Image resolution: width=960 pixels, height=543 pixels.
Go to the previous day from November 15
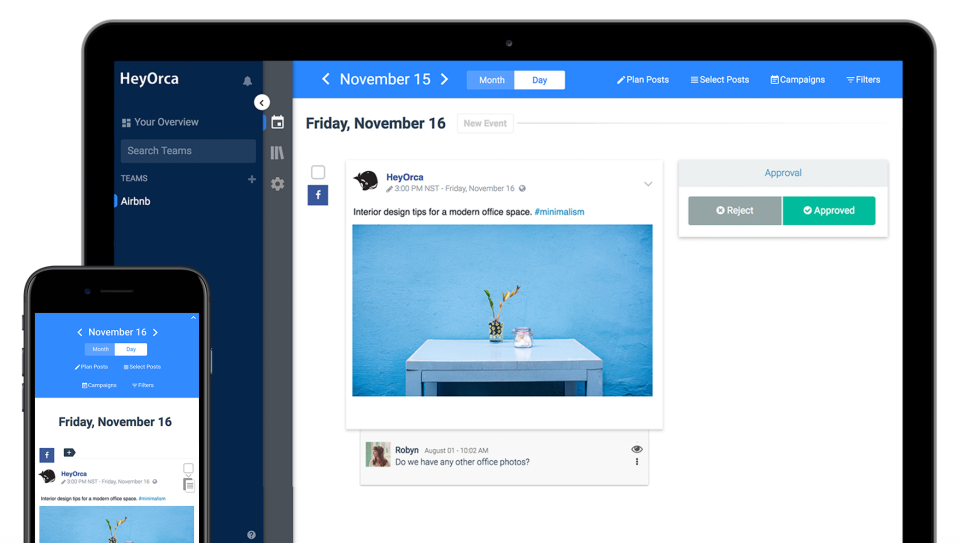(326, 79)
